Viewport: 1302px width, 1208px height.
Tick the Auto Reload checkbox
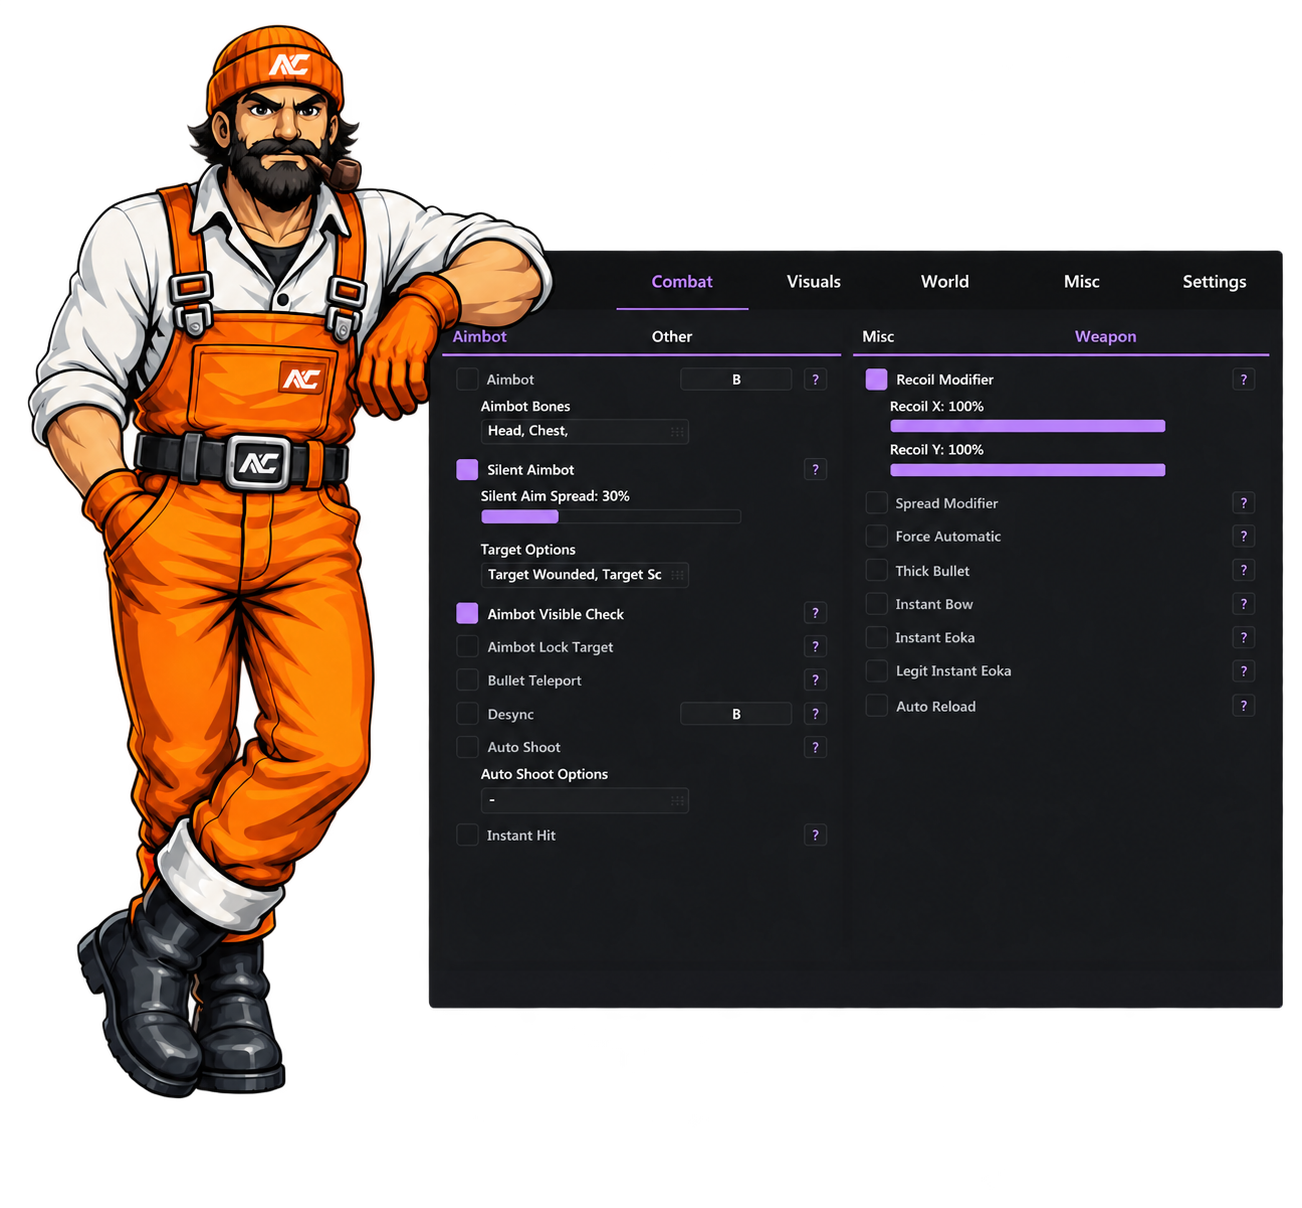(x=876, y=706)
